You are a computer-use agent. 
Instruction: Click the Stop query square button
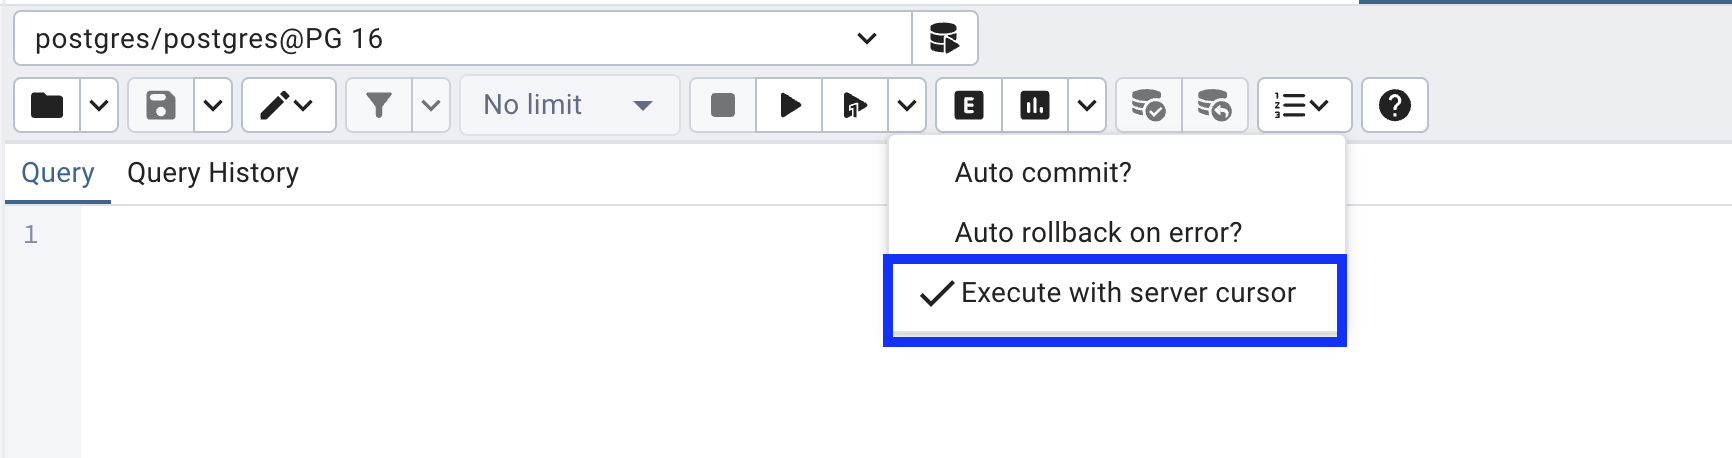[x=723, y=105]
